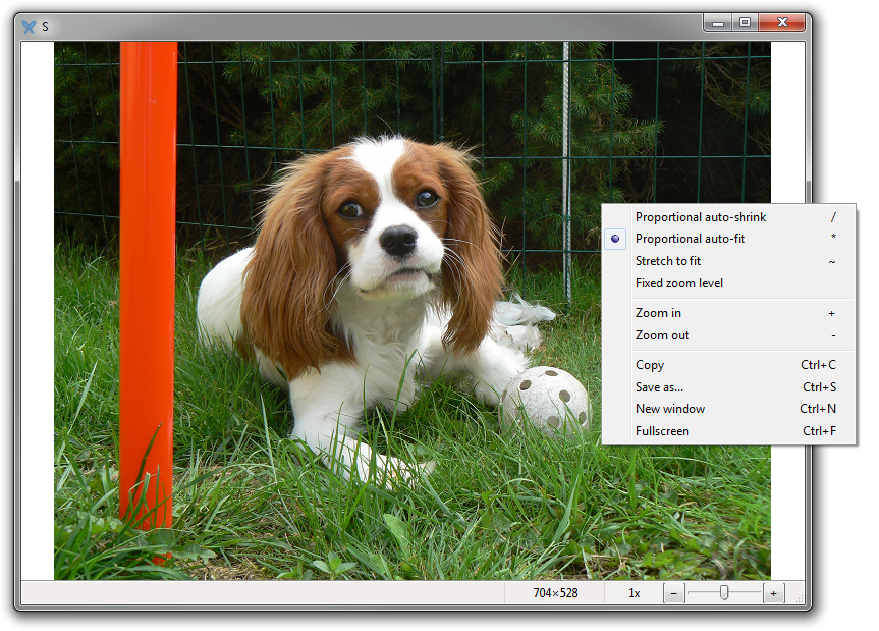Enable Proportional auto-shrink mode
Image resolution: width=879 pixels, height=631 pixels.
[700, 217]
